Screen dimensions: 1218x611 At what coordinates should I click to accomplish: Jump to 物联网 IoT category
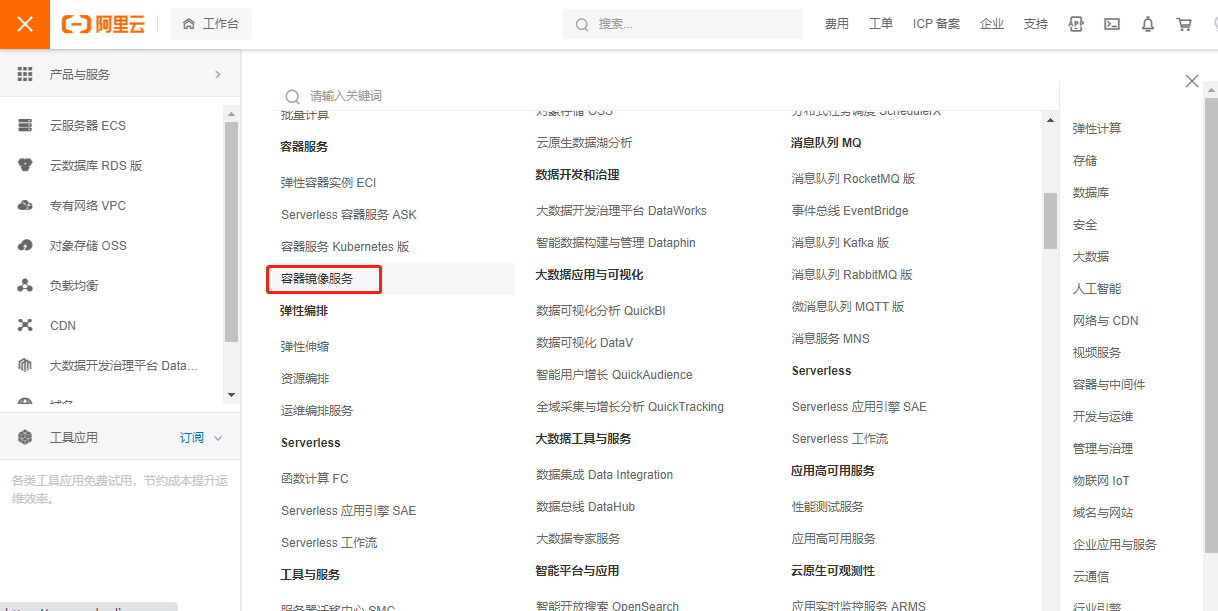click(x=1101, y=480)
